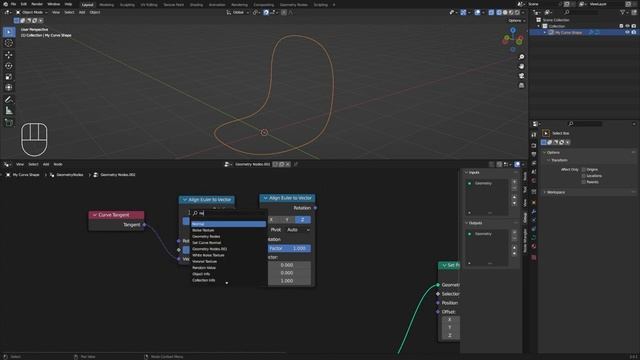Click the Blender logo menu icon

pyautogui.click(x=5, y=4)
